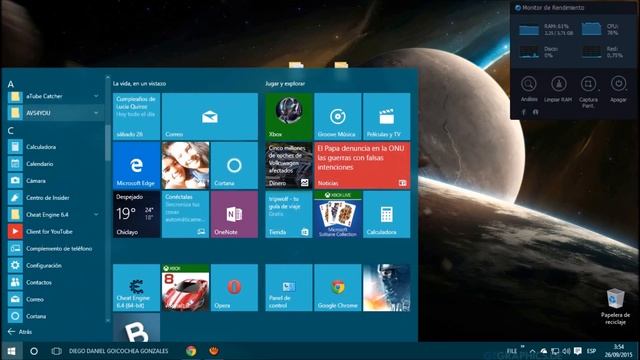Click the OneDrive cloud tray icon
This screenshot has height=360, width=640.
[544, 351]
